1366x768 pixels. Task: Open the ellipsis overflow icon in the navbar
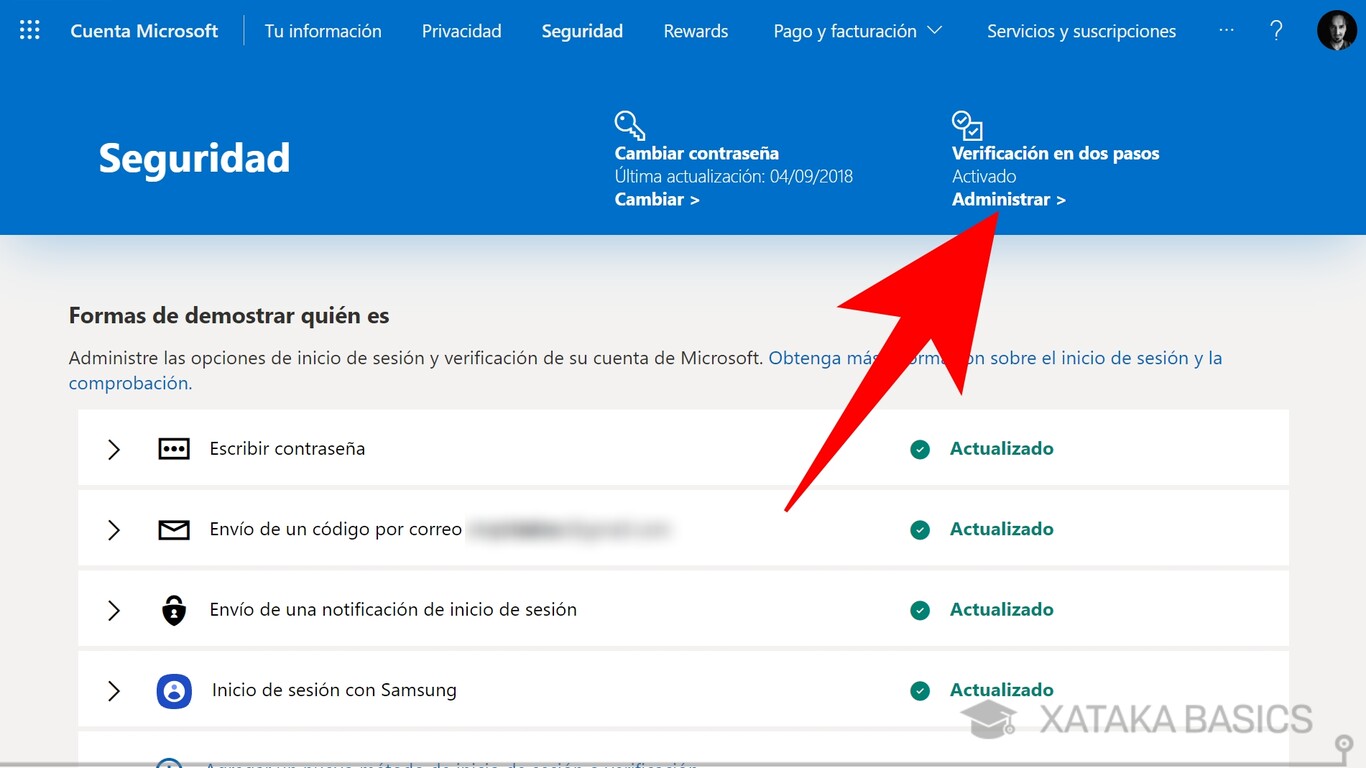coord(1227,31)
